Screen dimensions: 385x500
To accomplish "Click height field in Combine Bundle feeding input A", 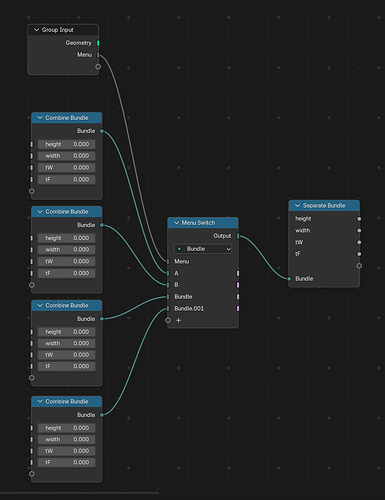I will pos(66,144).
